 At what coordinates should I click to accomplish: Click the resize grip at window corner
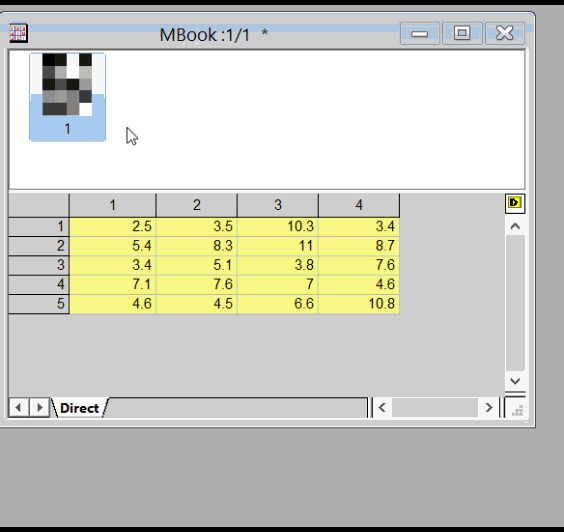click(x=517, y=409)
